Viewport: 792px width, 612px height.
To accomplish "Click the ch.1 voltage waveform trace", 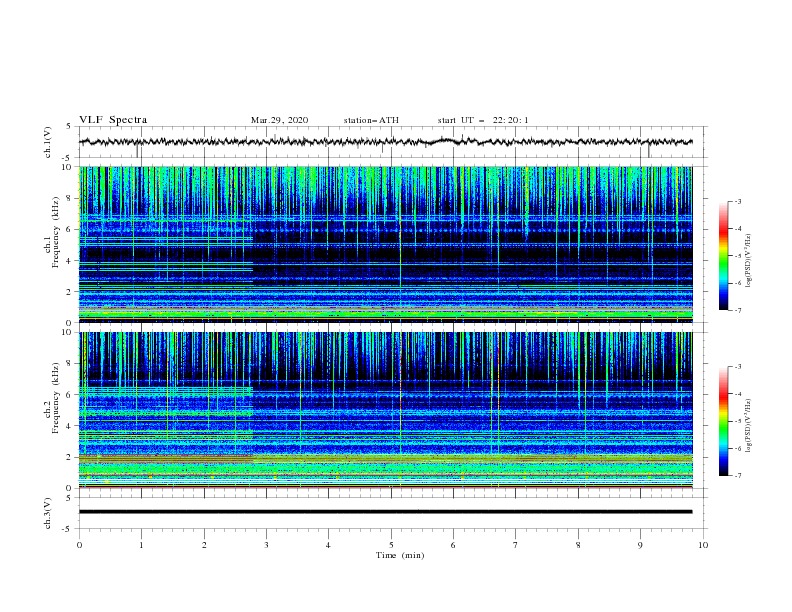I will click(x=385, y=142).
